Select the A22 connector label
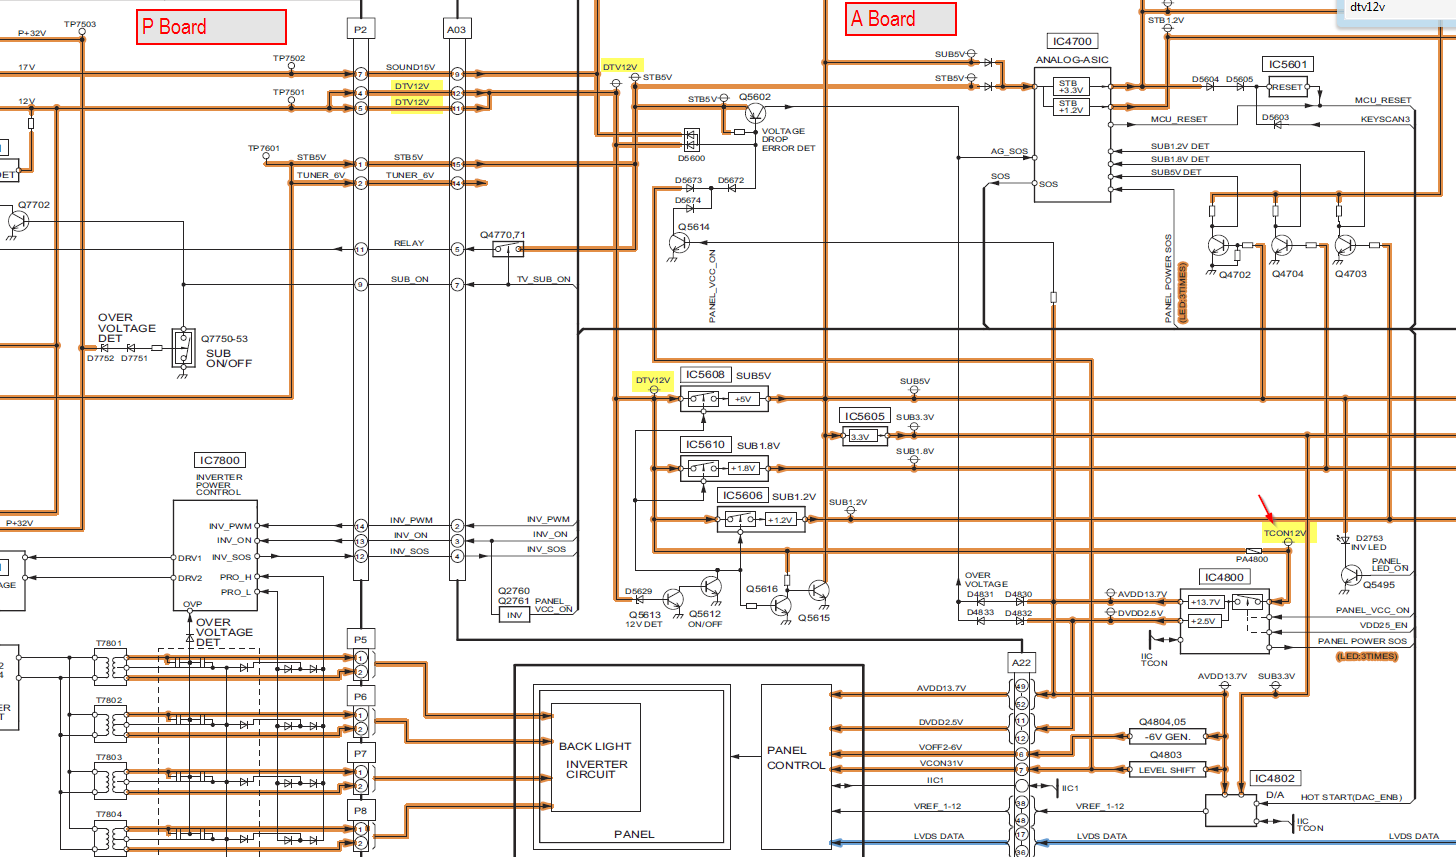Viewport: 1456px width, 857px height. 1021,663
